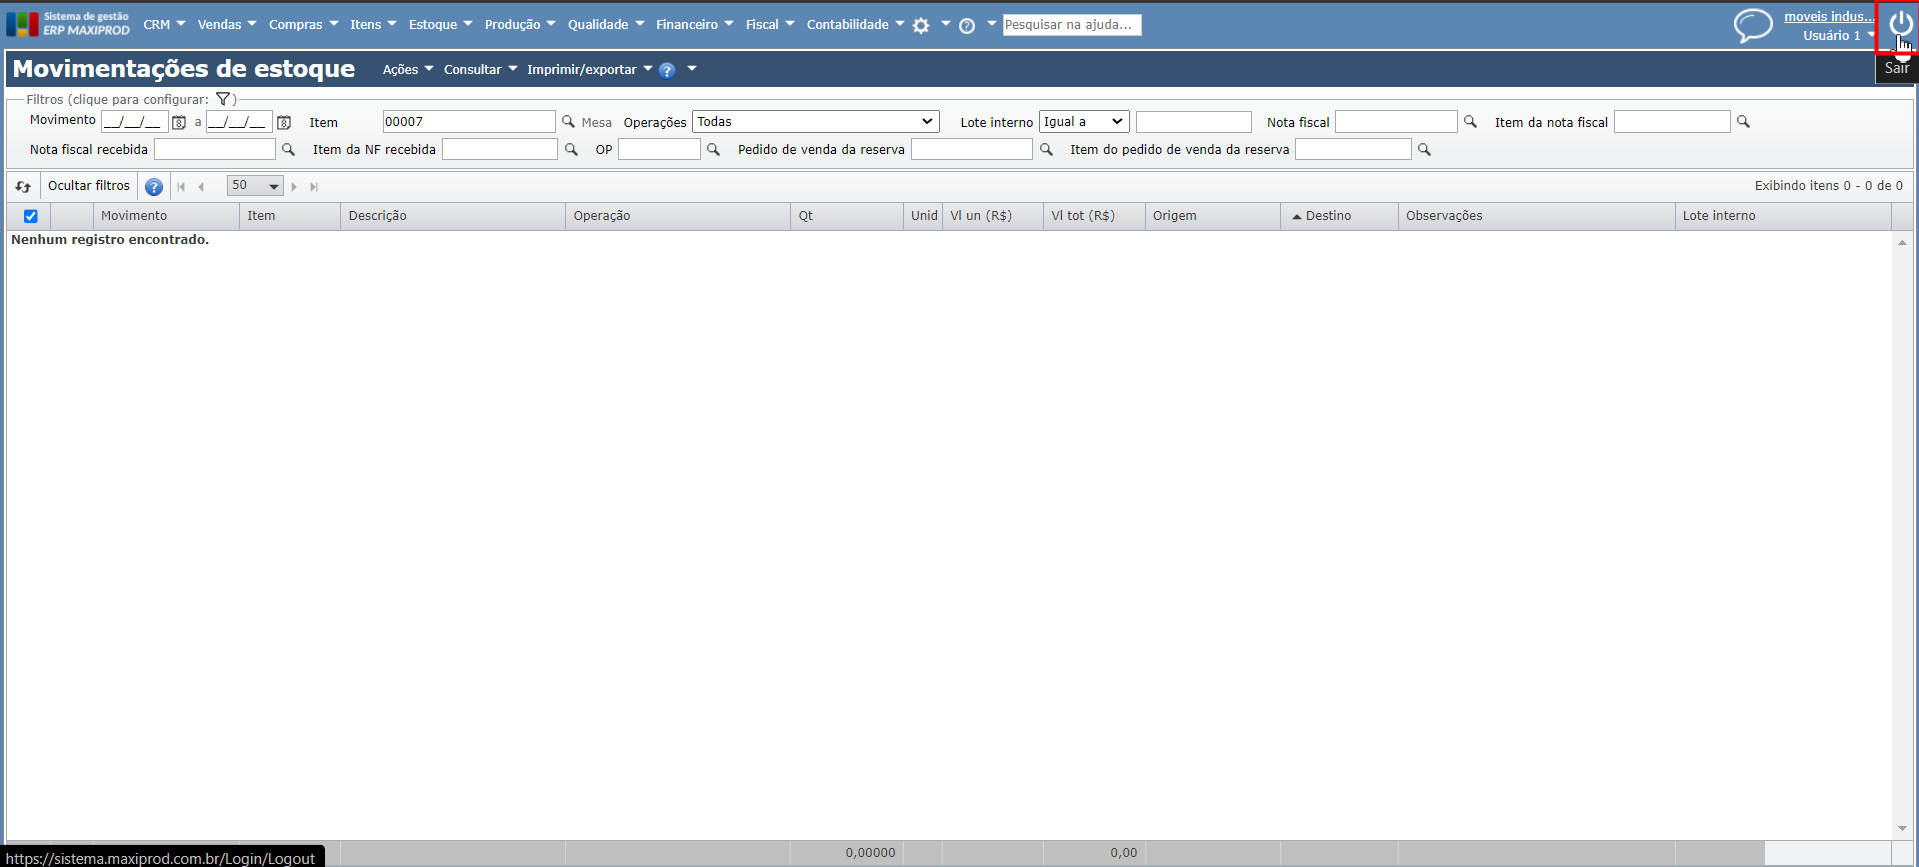Focus the Lote interno value field
The width and height of the screenshot is (1919, 867).
(1194, 121)
